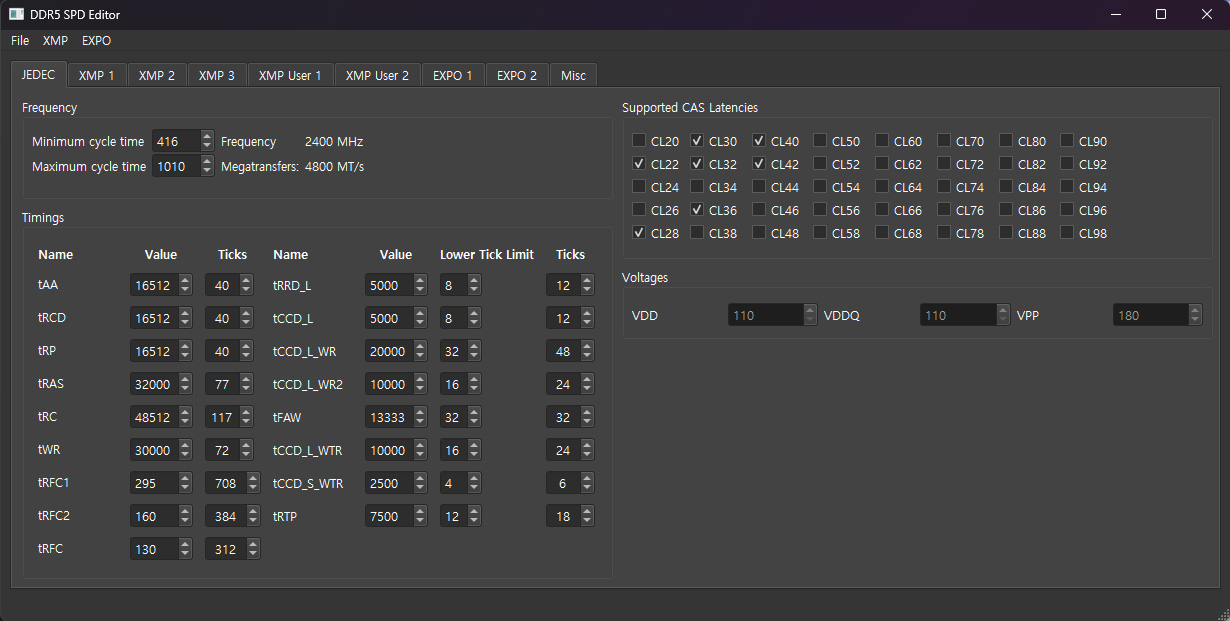This screenshot has width=1230, height=621.
Task: Decrement tRTP lower tick limit spinner
Action: (x=474, y=521)
